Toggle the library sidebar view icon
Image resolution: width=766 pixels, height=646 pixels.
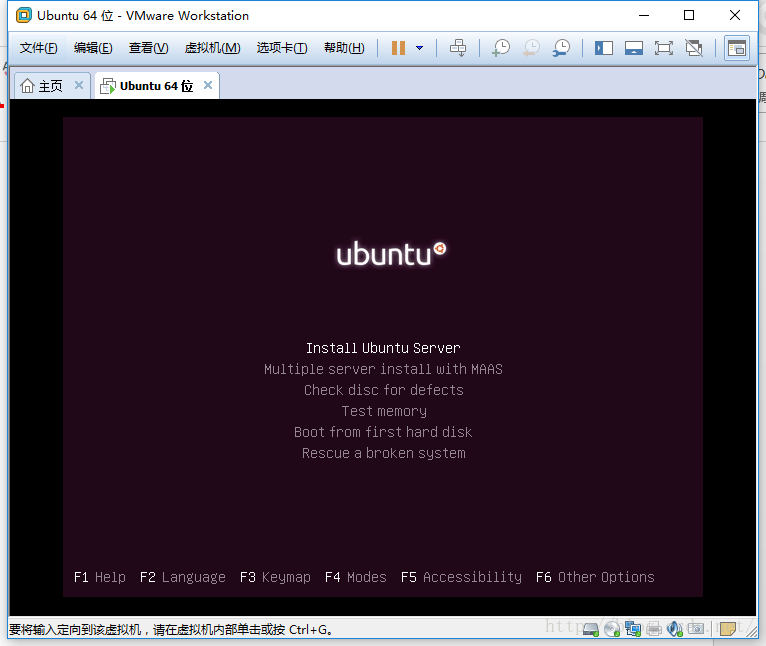(604, 48)
